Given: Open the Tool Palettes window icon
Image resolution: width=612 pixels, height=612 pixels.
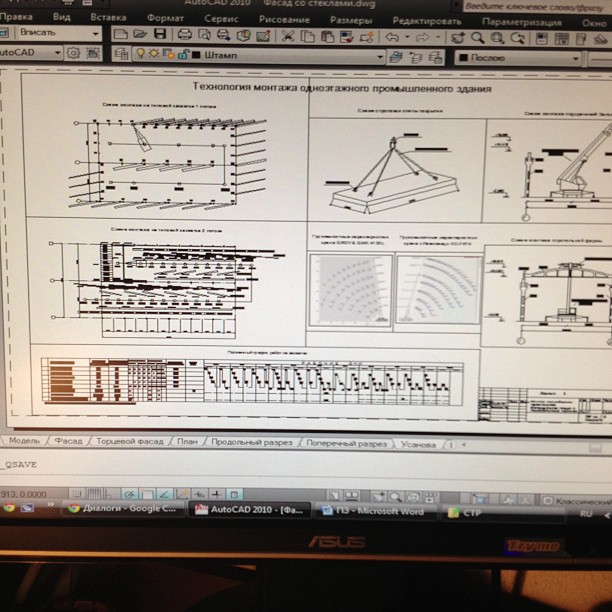Looking at the screenshot, I should 581,39.
